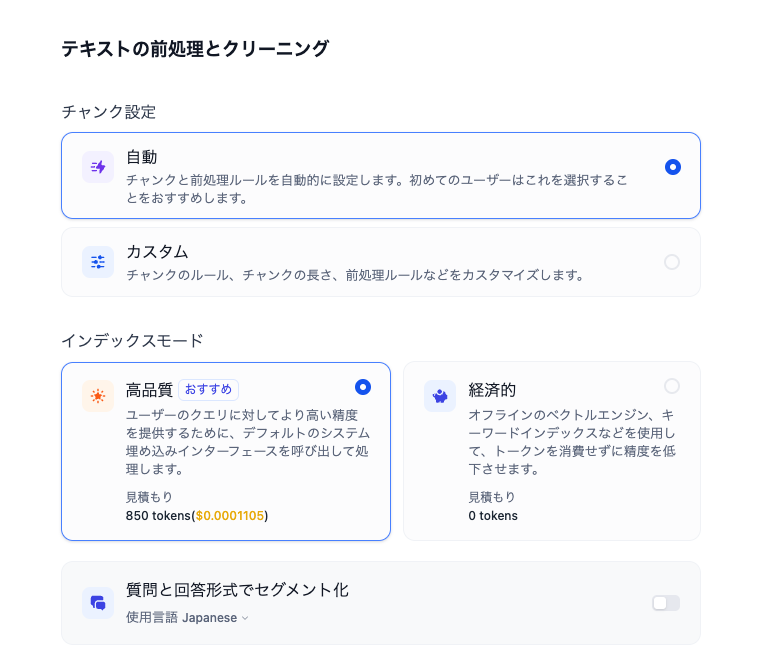Viewport: 780px width, 660px height.
Task: Choose the 経済的 index mode radio button
Action: coord(672,386)
